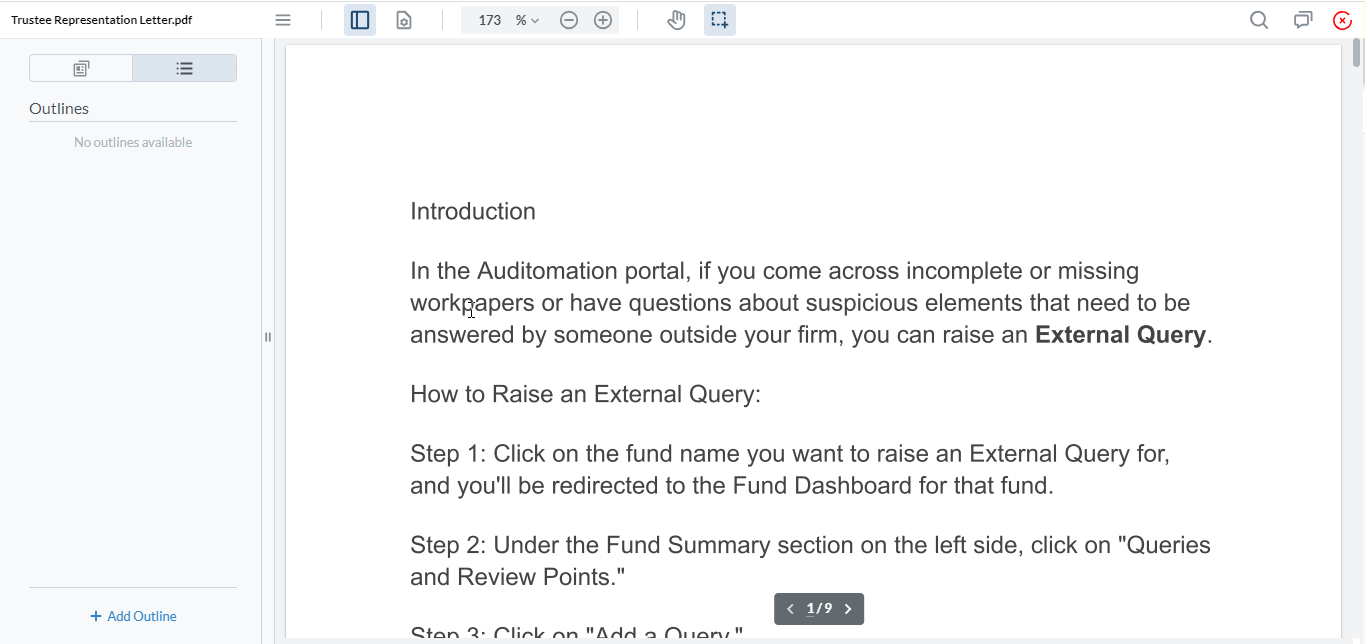Switch to the thumbnails sidebar tab
The image size is (1365, 644).
pos(81,68)
